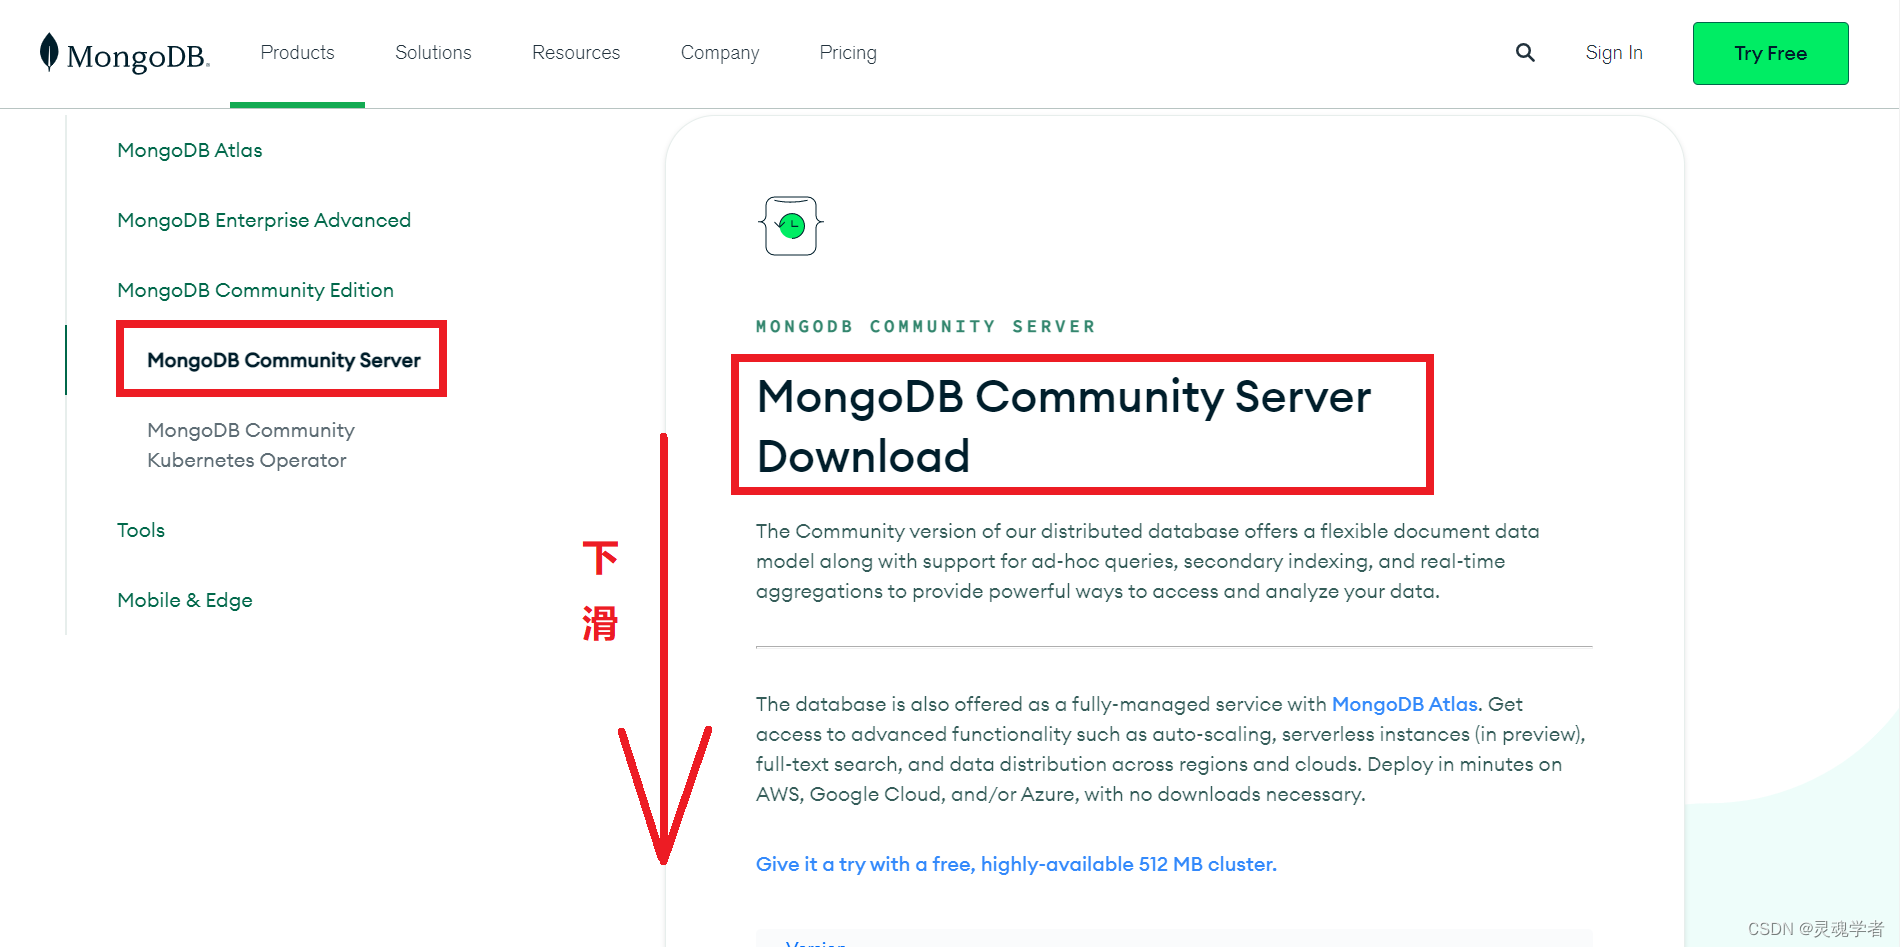
Task: Click the Community Server product icon
Action: pos(789,226)
